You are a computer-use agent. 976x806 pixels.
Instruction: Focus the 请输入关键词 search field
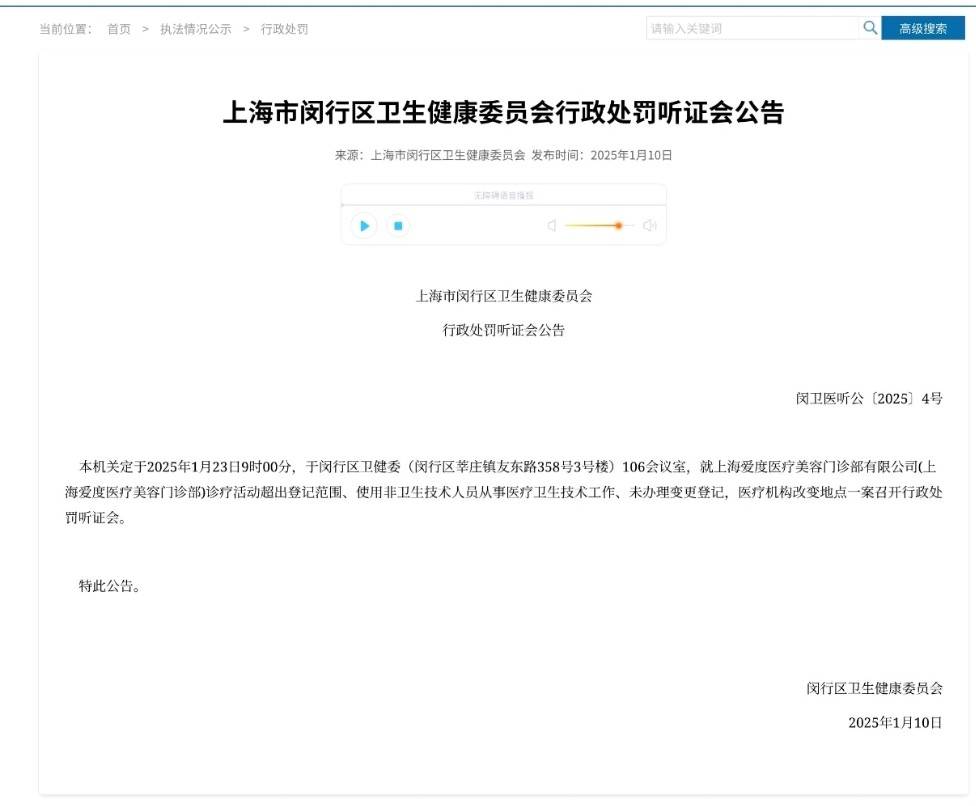[x=752, y=28]
